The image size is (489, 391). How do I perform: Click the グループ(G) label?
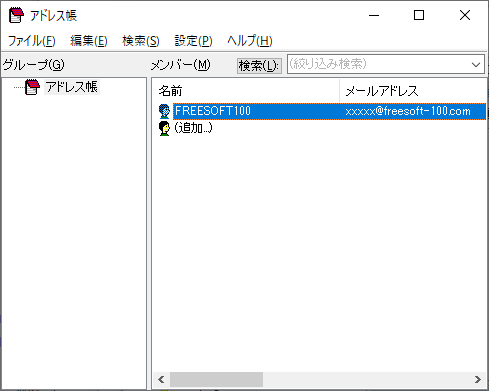[34, 65]
